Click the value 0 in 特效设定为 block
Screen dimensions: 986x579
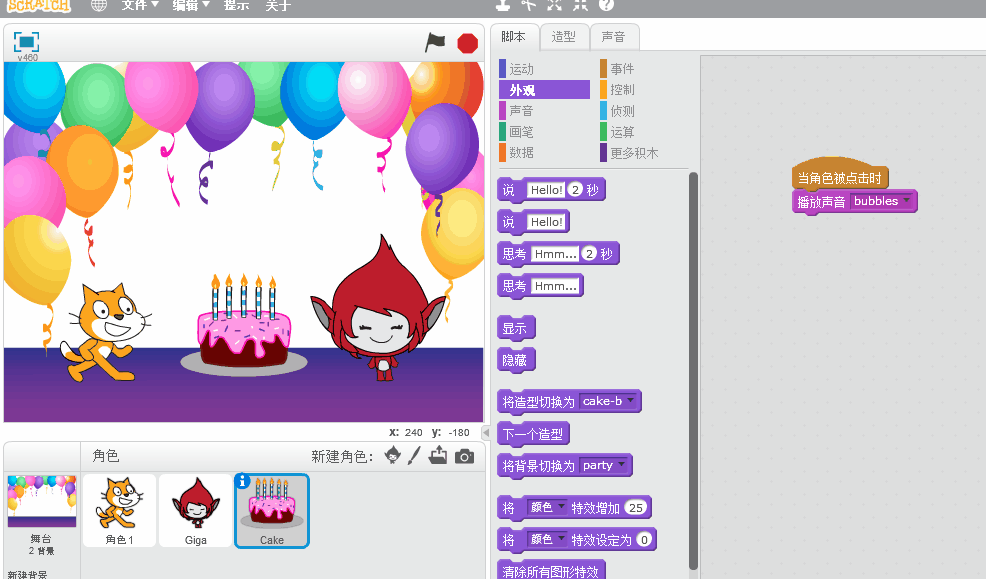644,539
